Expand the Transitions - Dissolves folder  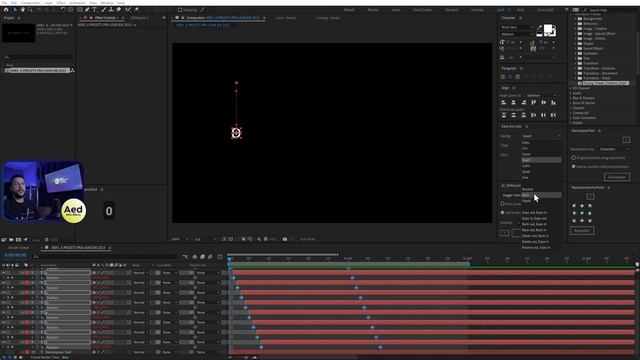click(x=576, y=68)
